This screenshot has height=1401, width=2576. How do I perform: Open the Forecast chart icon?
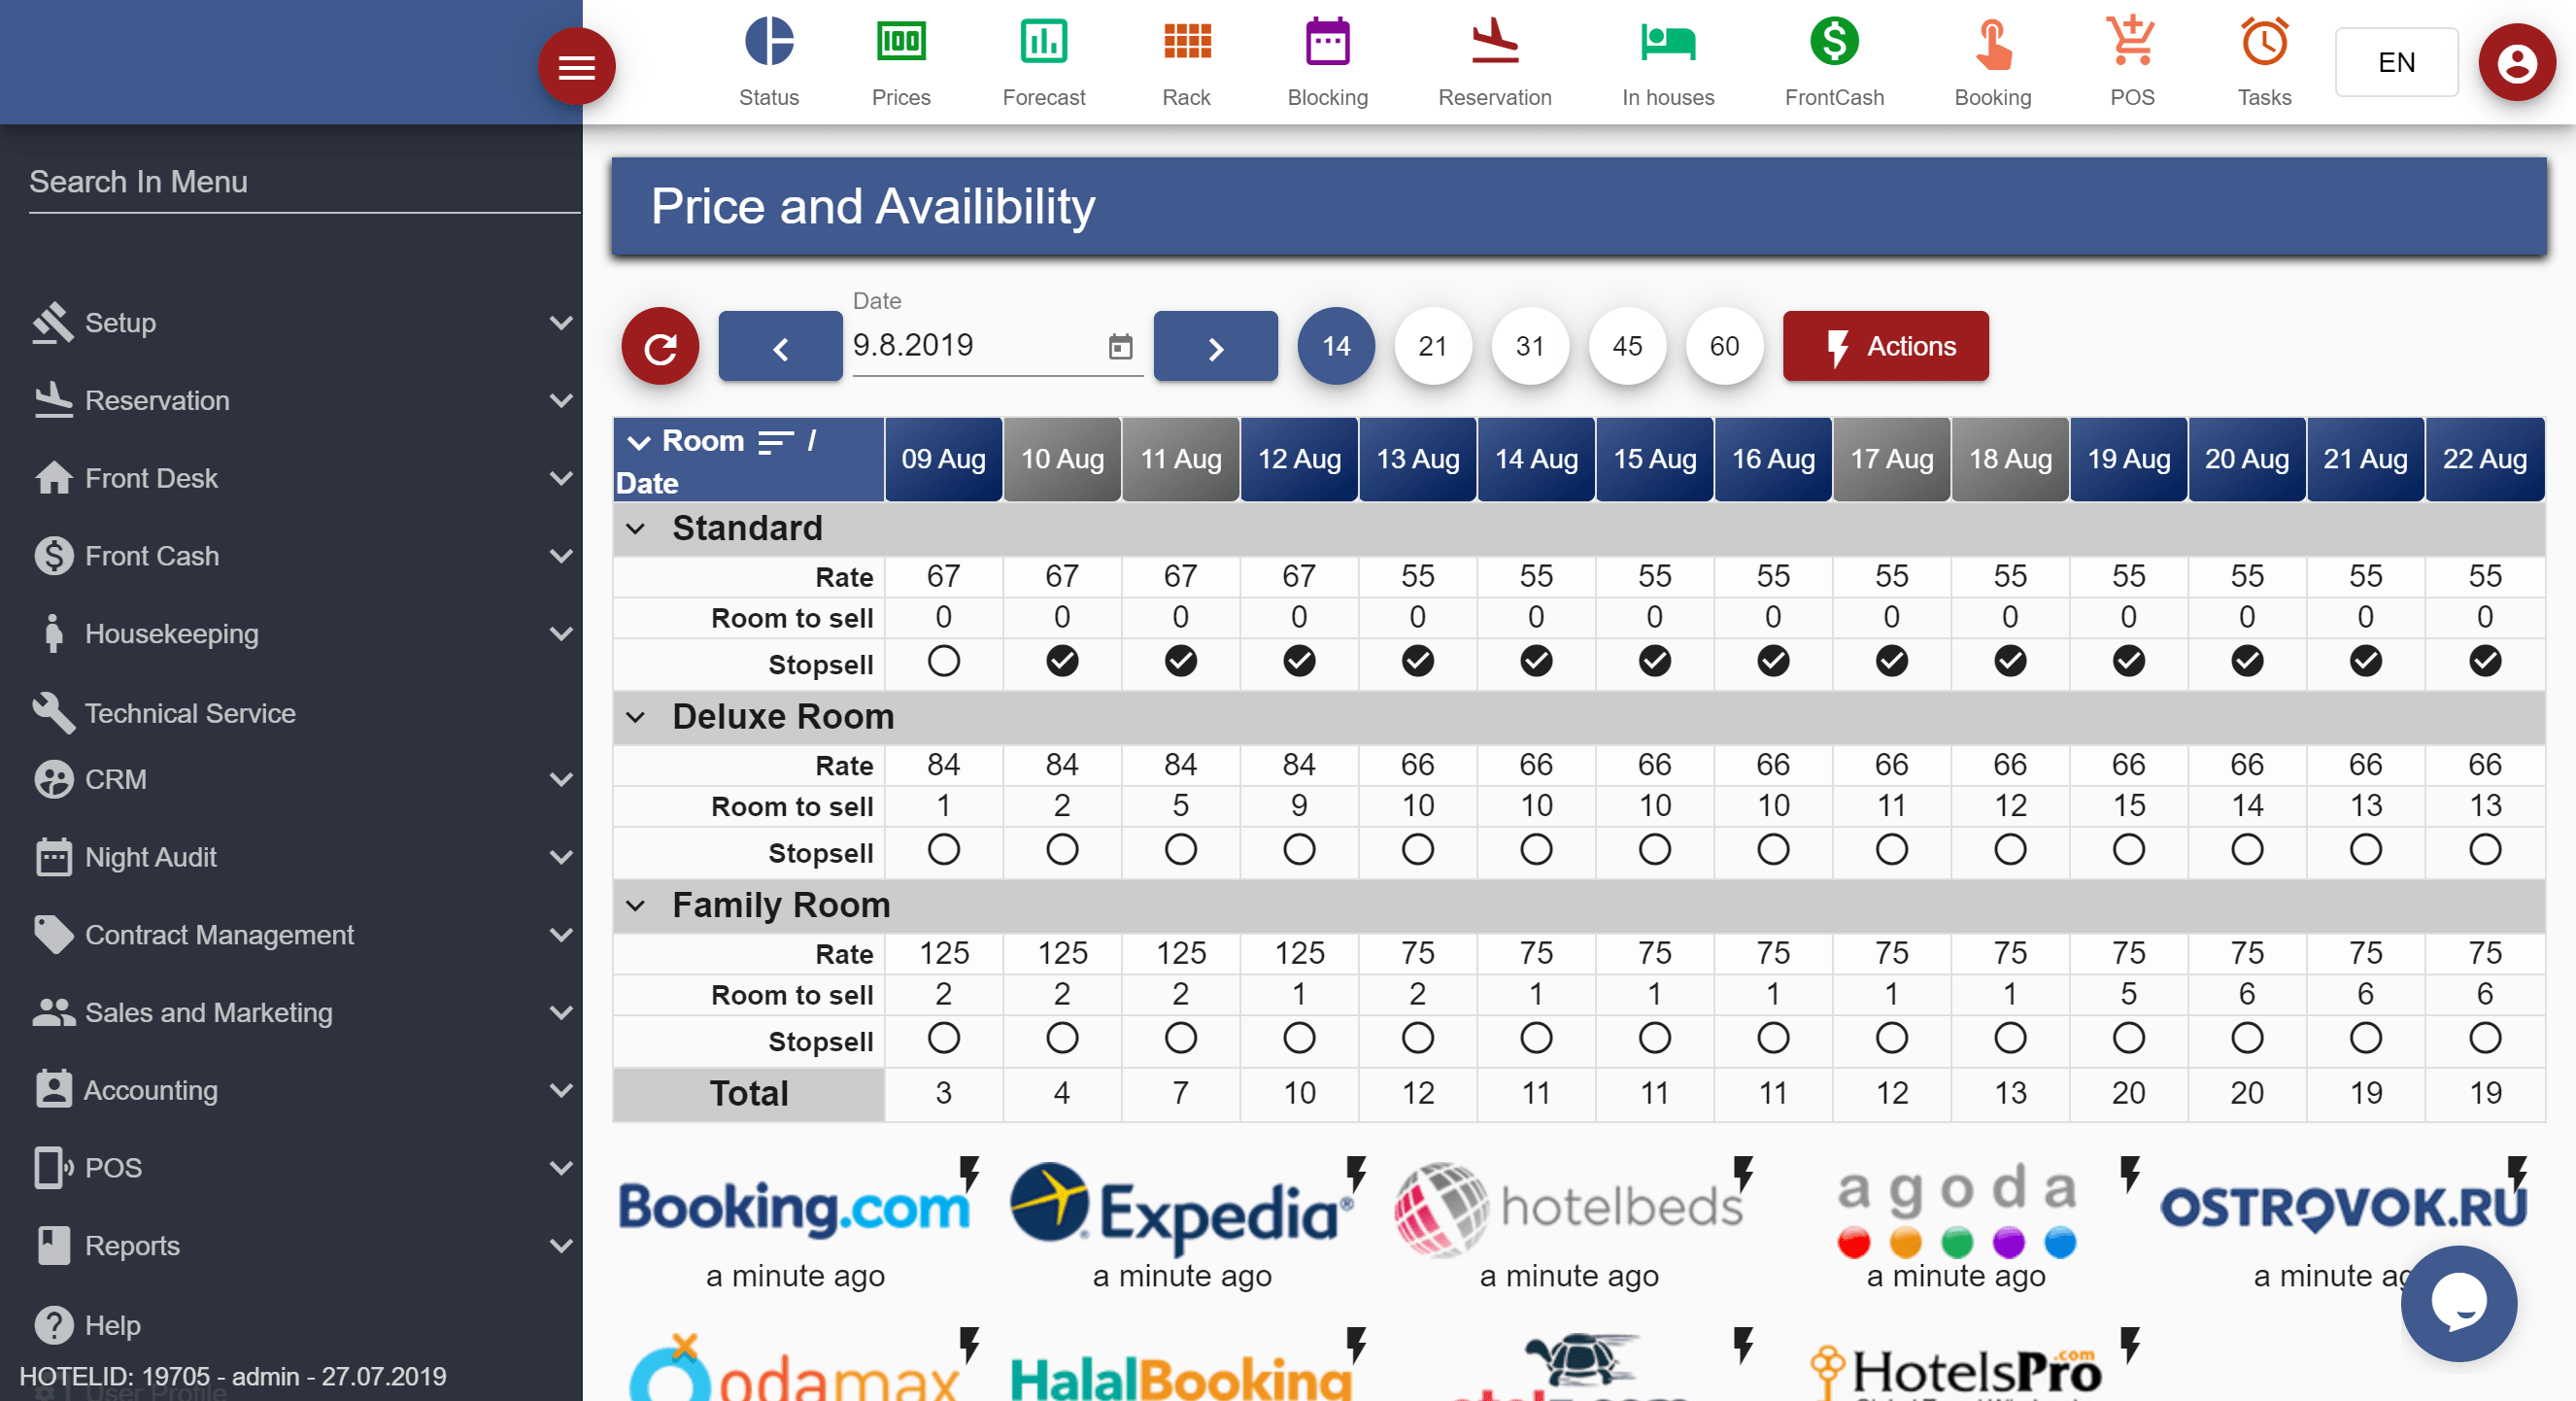(1043, 42)
